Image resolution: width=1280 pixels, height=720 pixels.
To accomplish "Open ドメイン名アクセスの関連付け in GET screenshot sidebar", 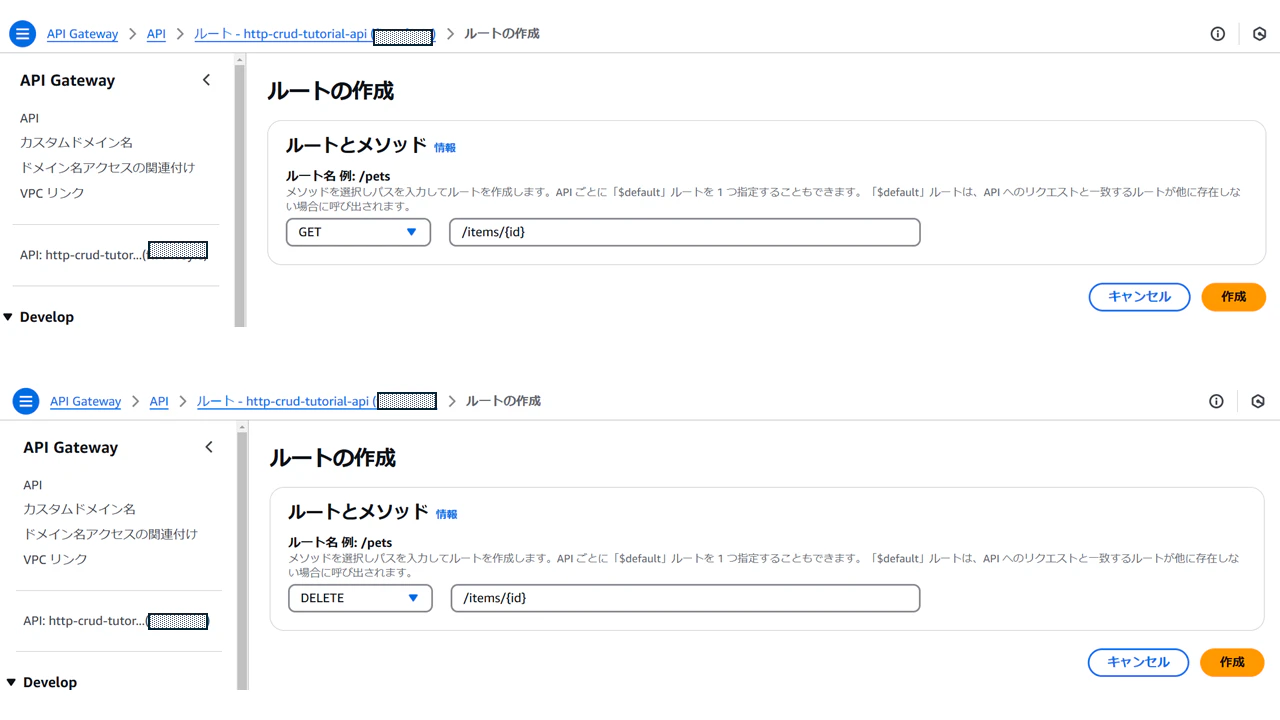I will coord(107,168).
